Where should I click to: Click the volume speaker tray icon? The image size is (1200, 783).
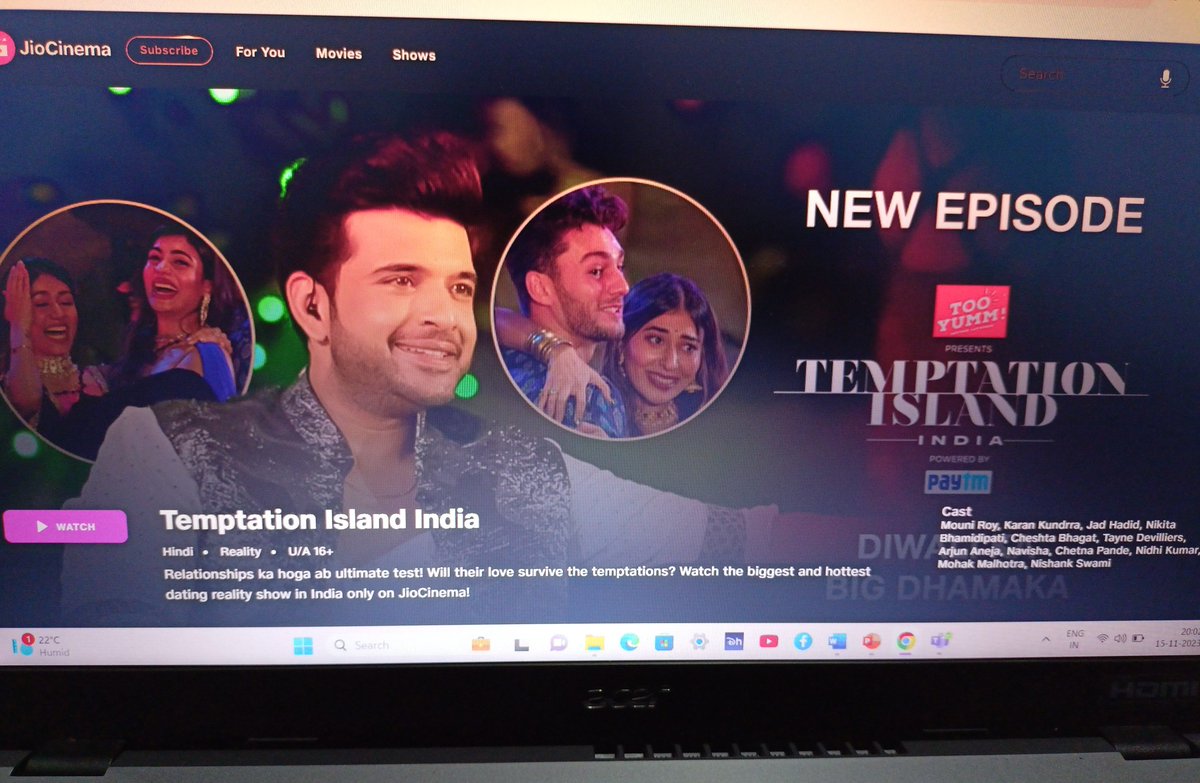click(1121, 638)
